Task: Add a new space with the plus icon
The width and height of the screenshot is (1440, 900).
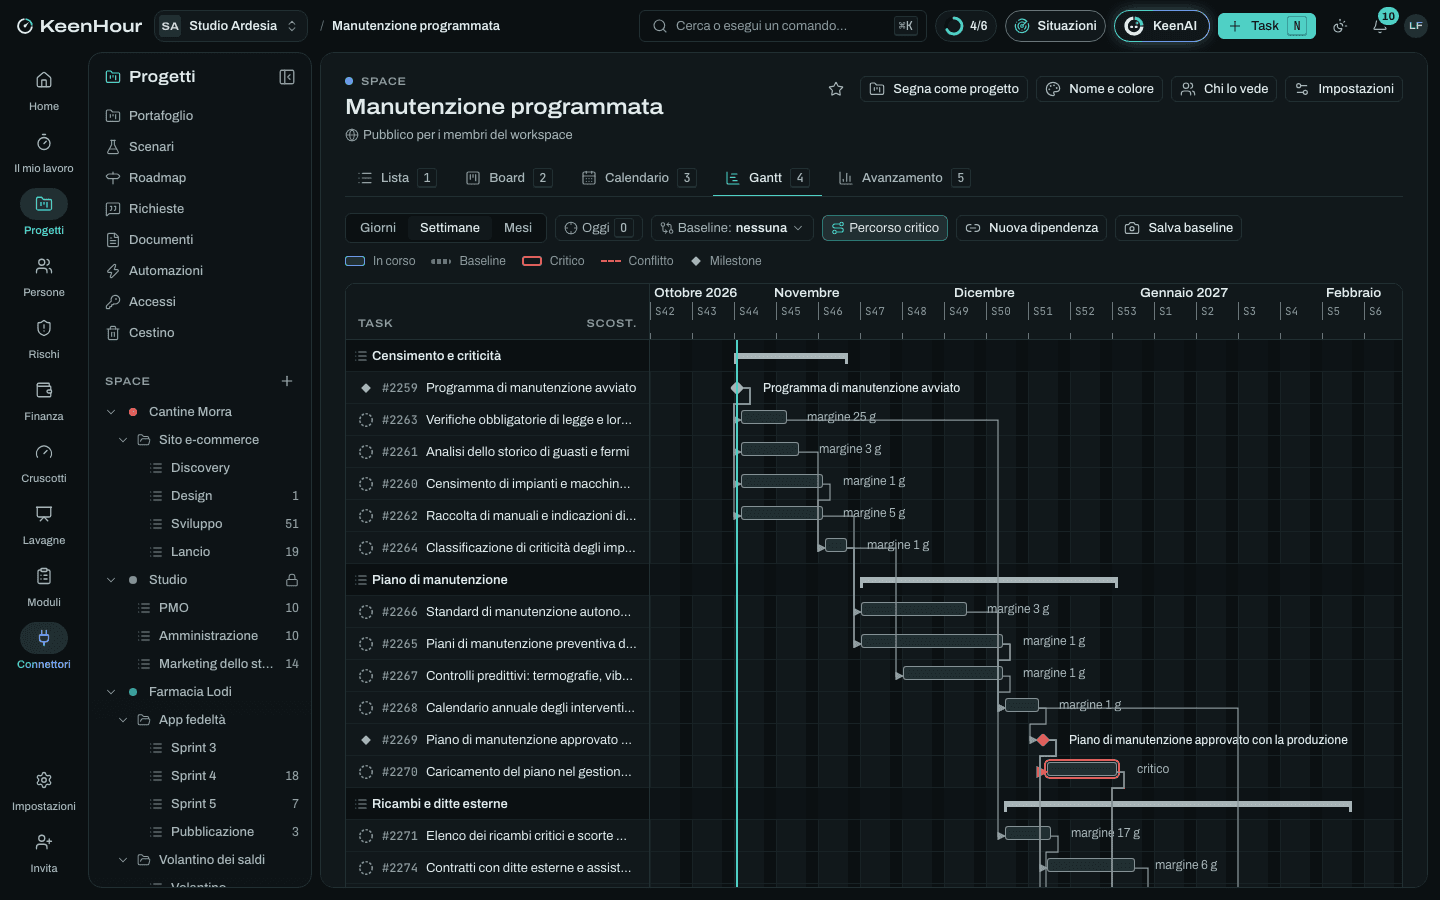Action: (x=287, y=381)
